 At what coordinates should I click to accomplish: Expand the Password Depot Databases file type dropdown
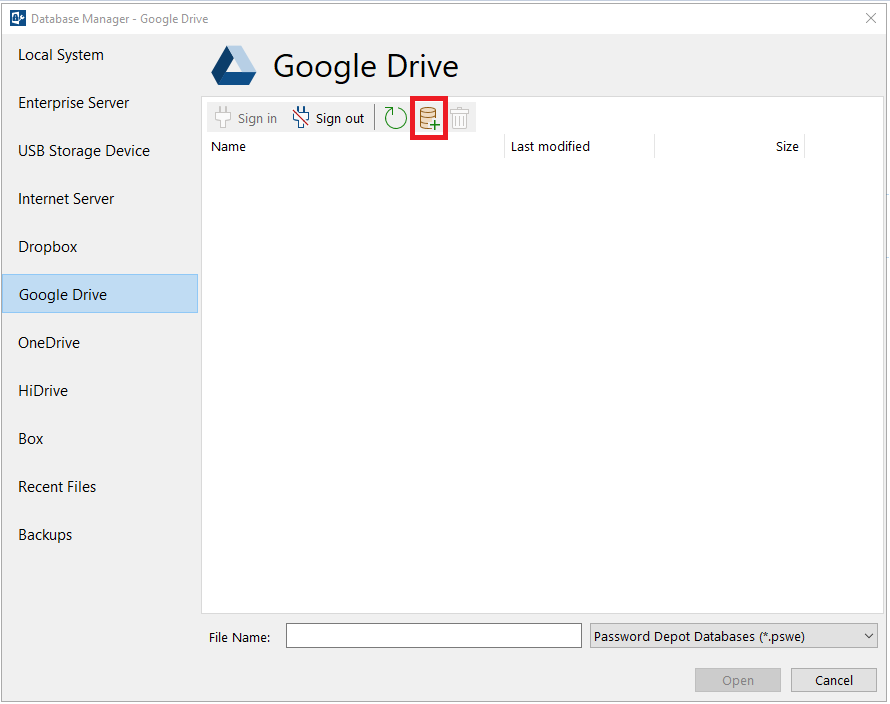click(x=733, y=636)
